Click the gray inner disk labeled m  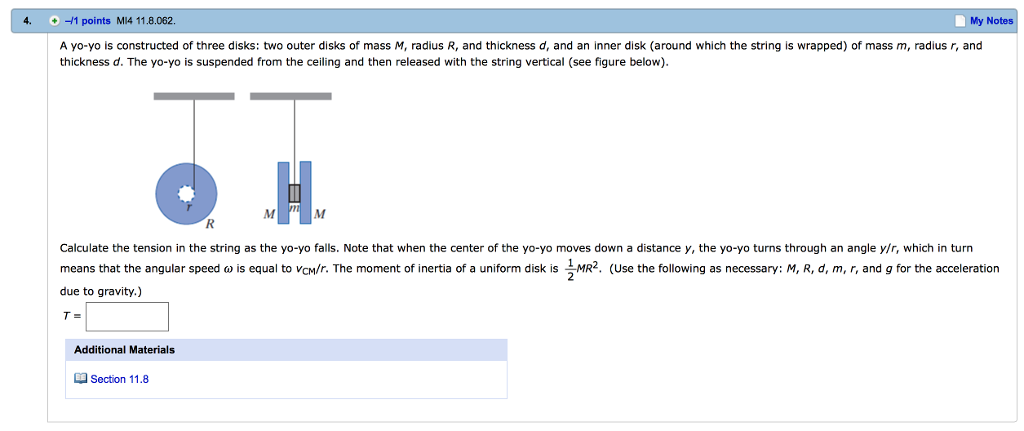294,192
